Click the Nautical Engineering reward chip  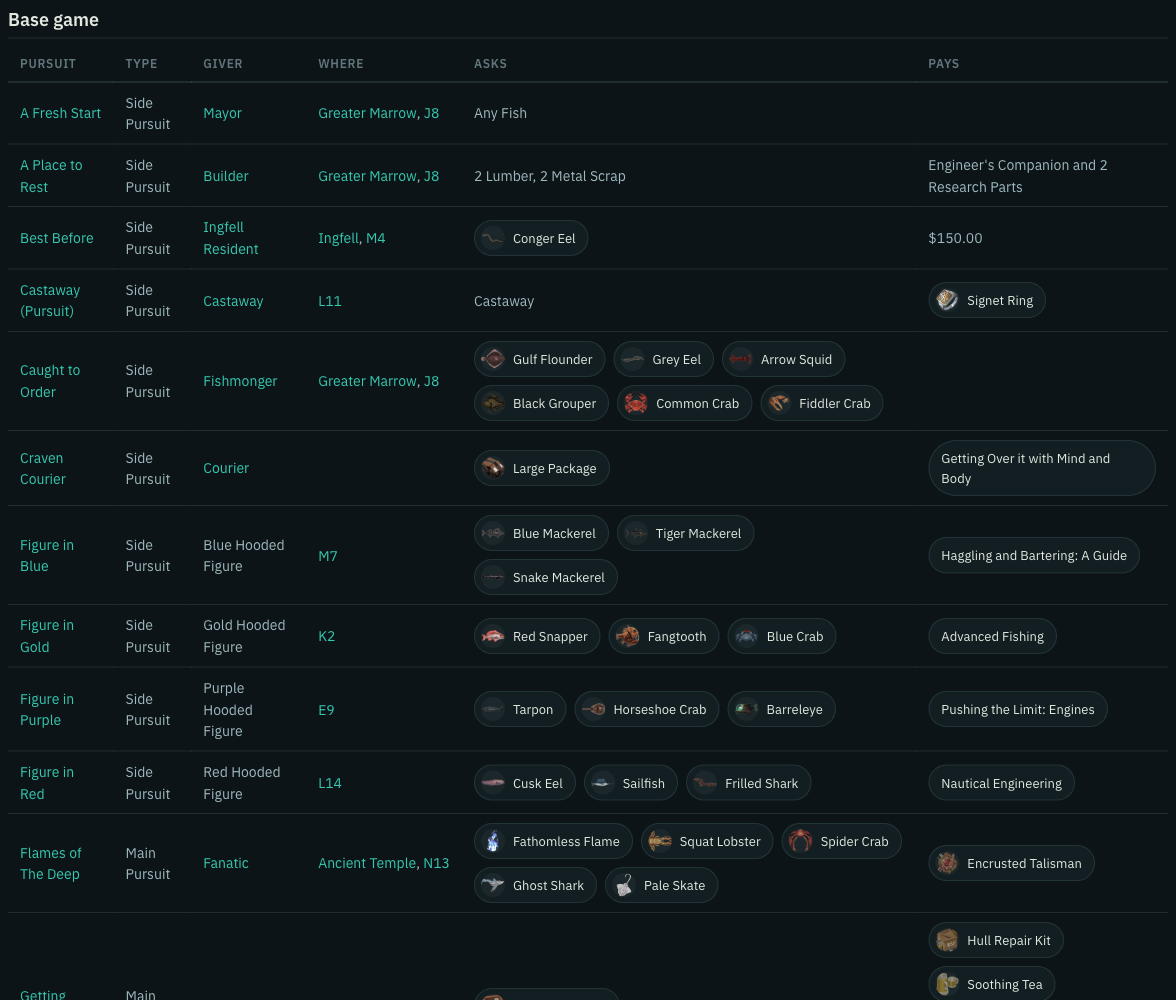click(x=1001, y=783)
